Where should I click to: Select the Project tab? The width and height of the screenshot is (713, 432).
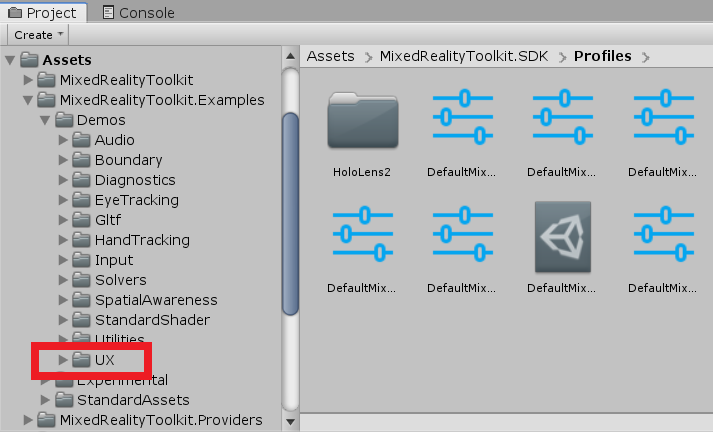tap(43, 13)
